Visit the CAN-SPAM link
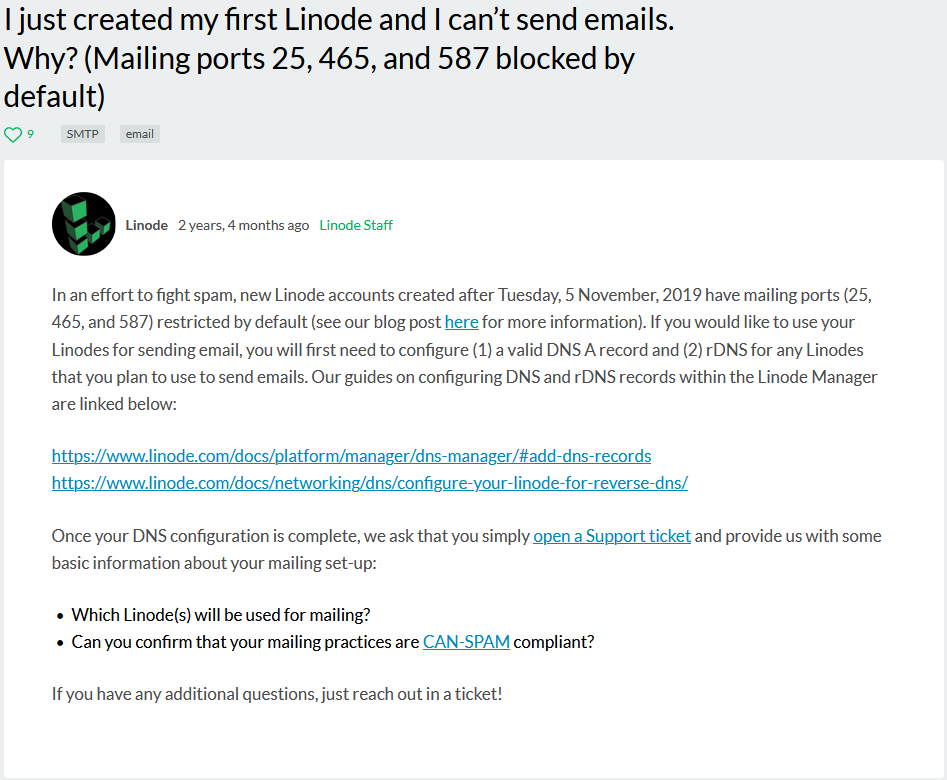 [466, 642]
